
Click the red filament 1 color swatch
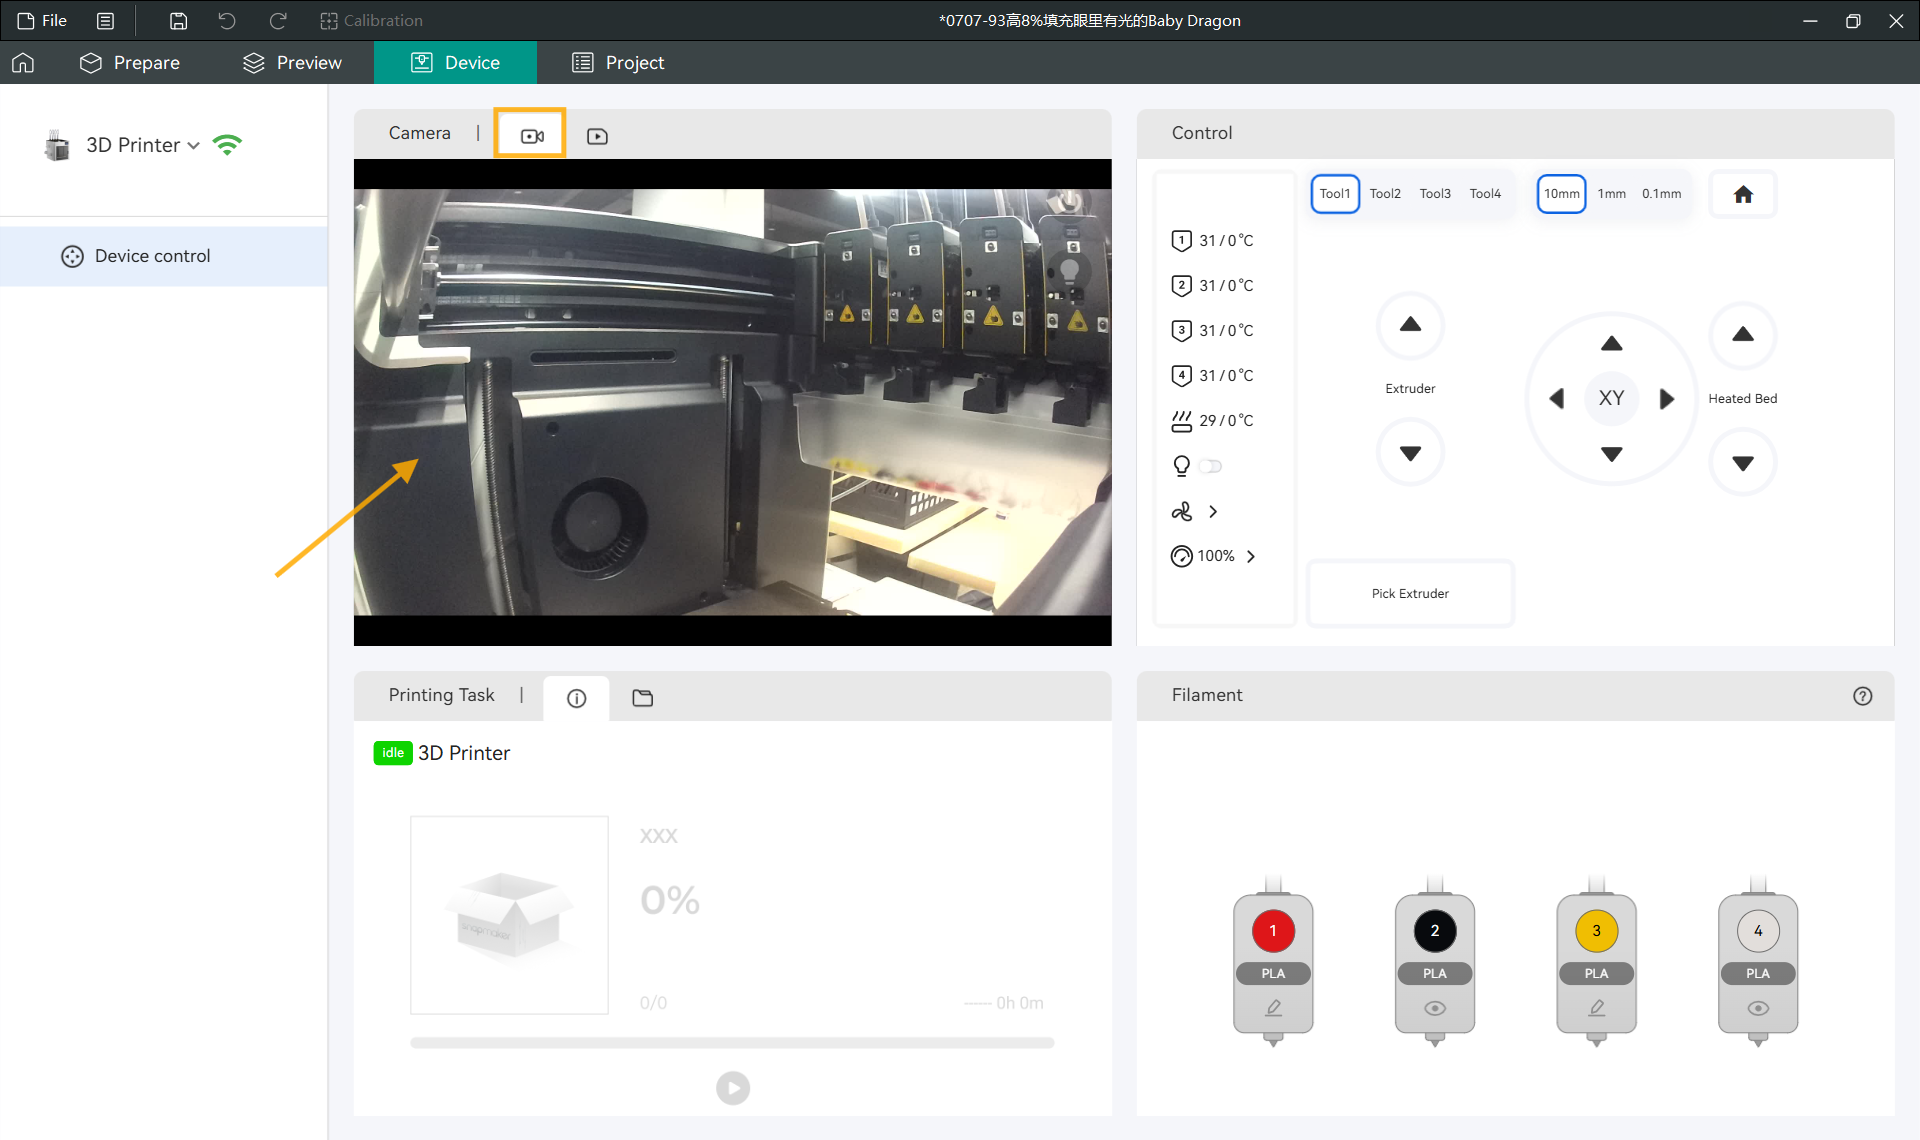tap(1273, 930)
